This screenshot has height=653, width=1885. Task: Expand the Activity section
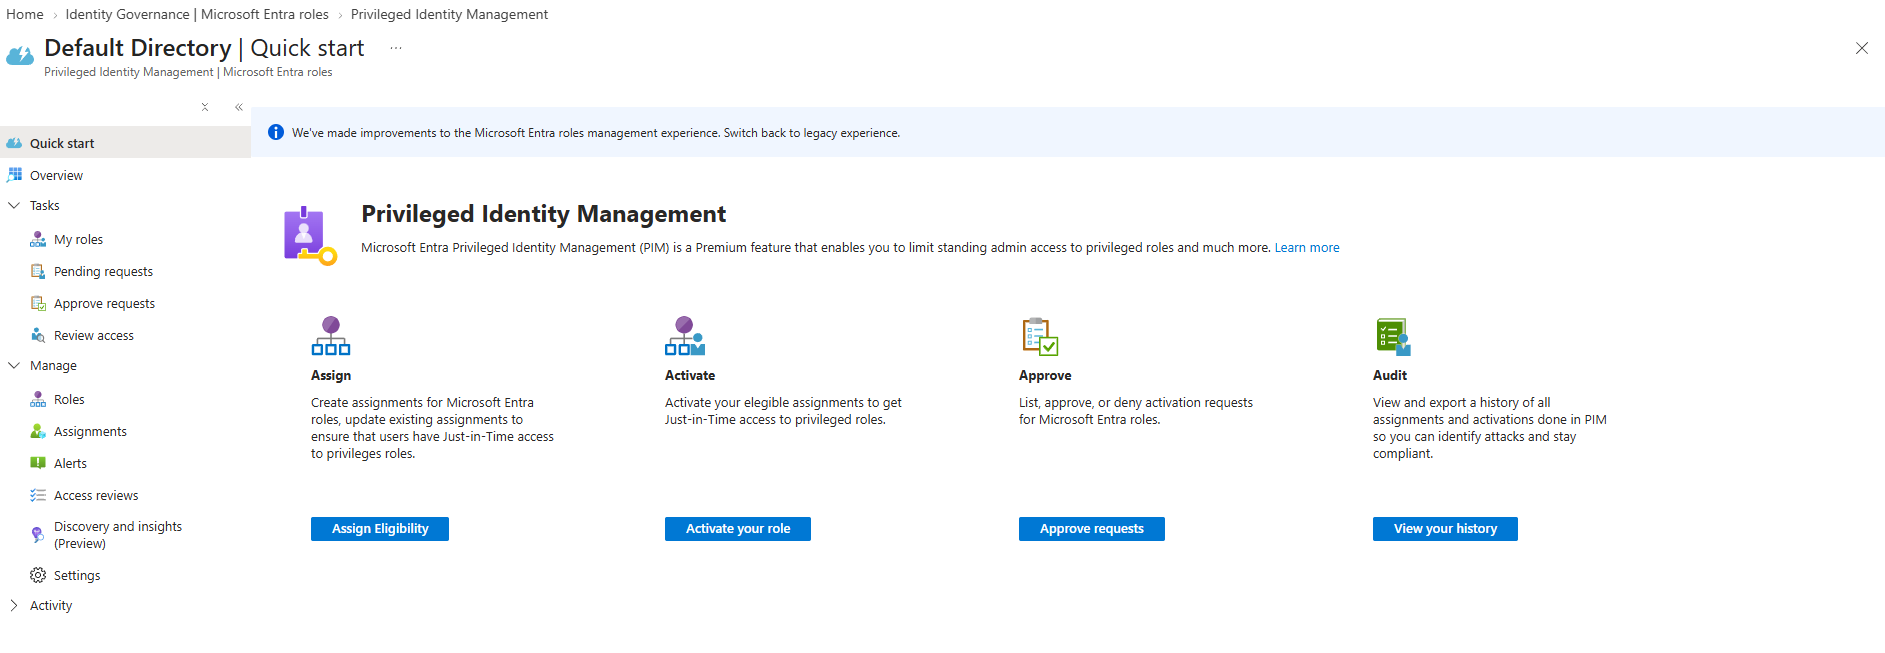tap(14, 605)
